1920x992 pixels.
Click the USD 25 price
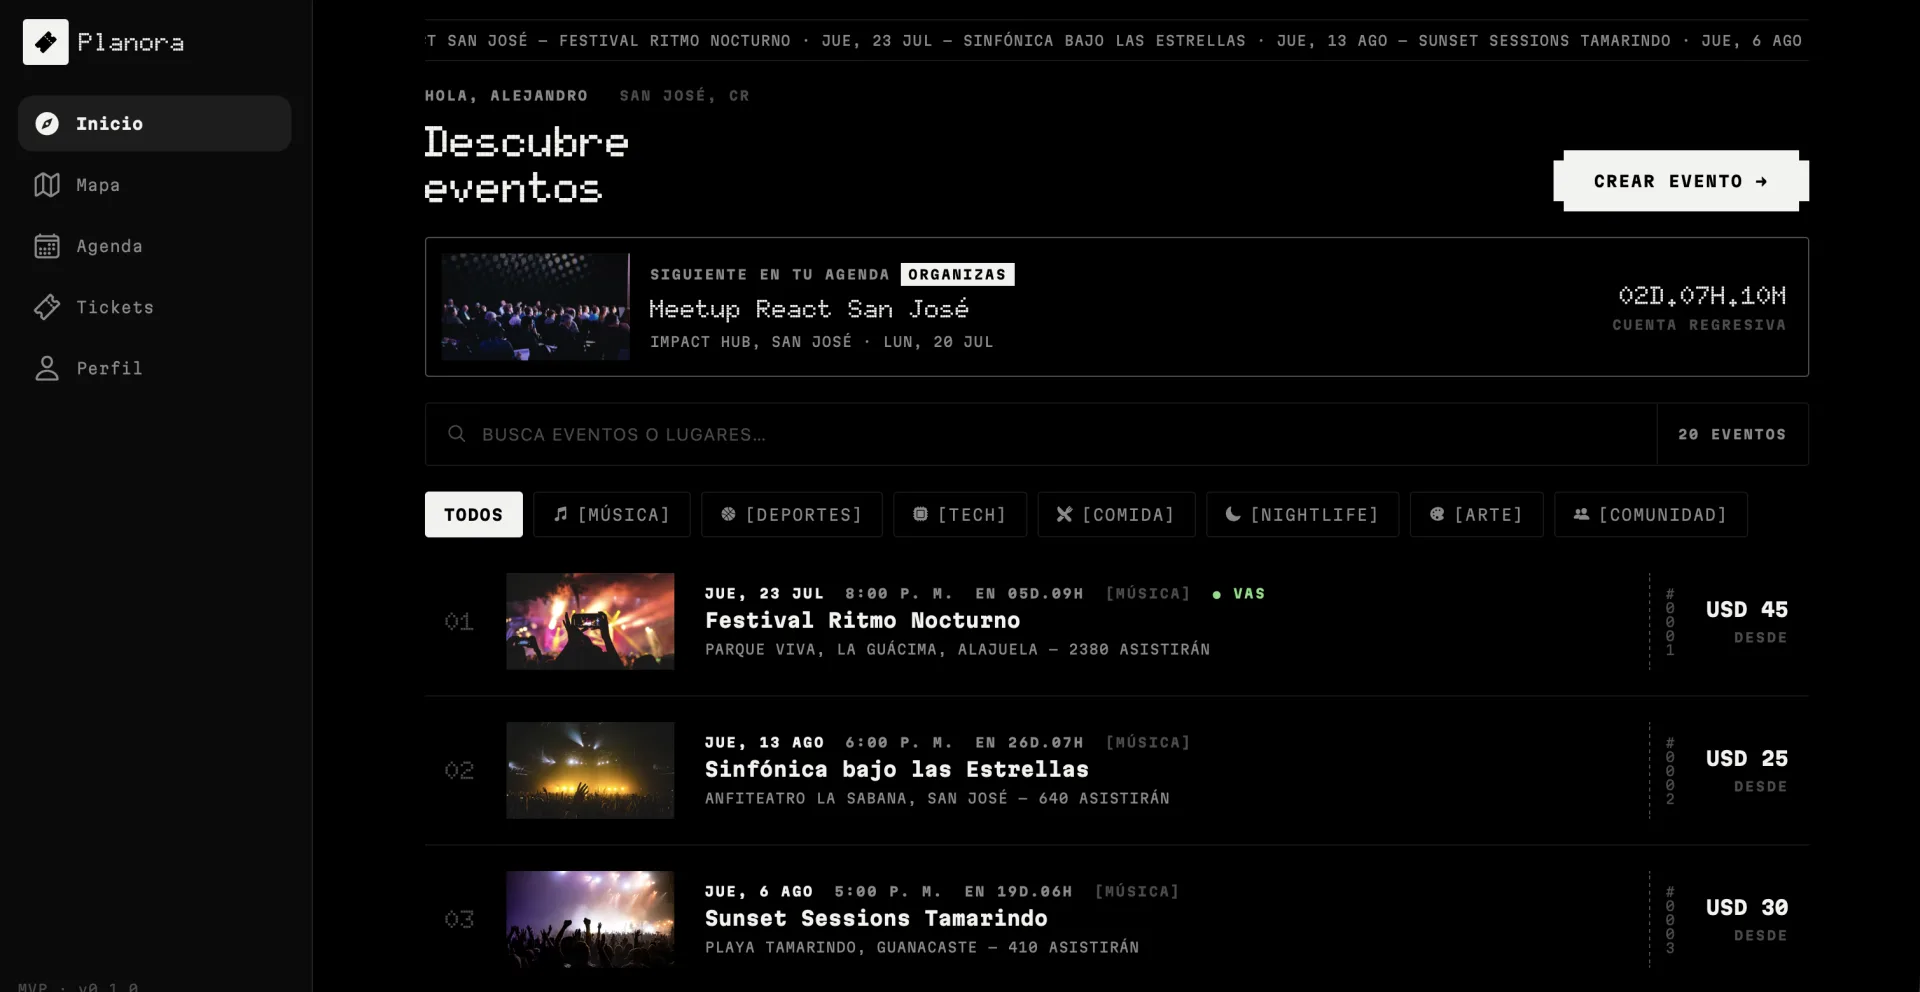[x=1747, y=758]
